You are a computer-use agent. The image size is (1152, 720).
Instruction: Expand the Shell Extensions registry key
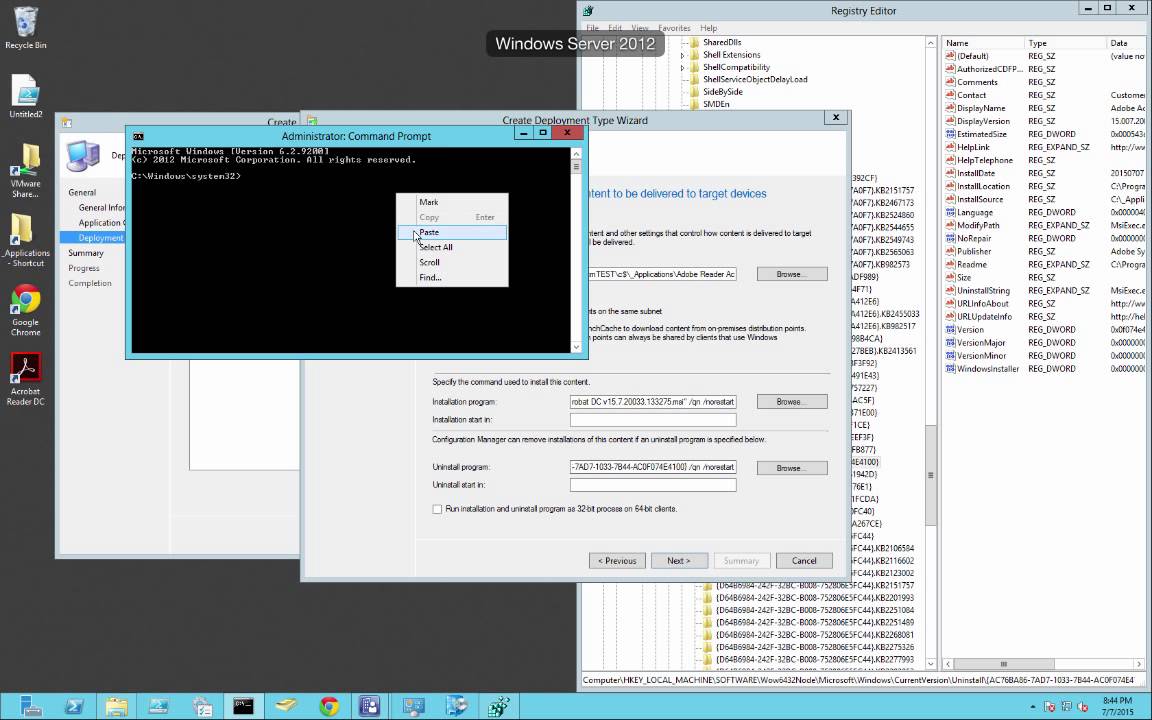[683, 55]
